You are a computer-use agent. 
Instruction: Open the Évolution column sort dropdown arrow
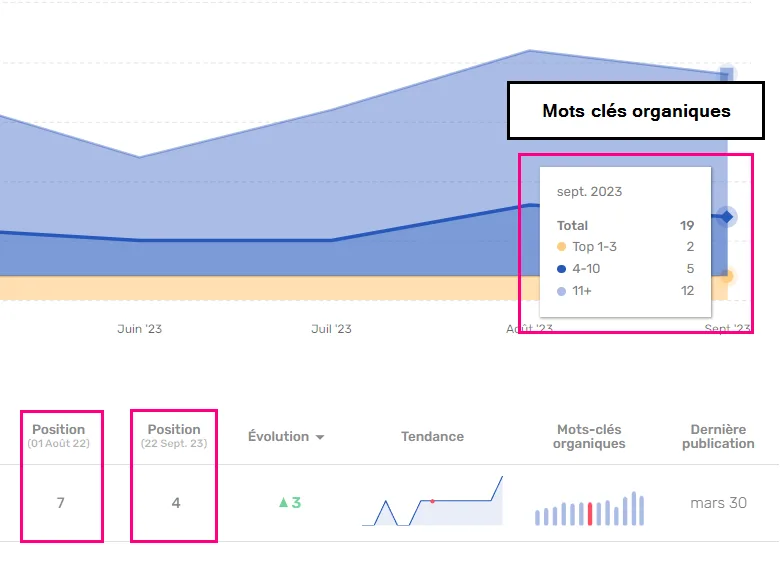point(320,437)
